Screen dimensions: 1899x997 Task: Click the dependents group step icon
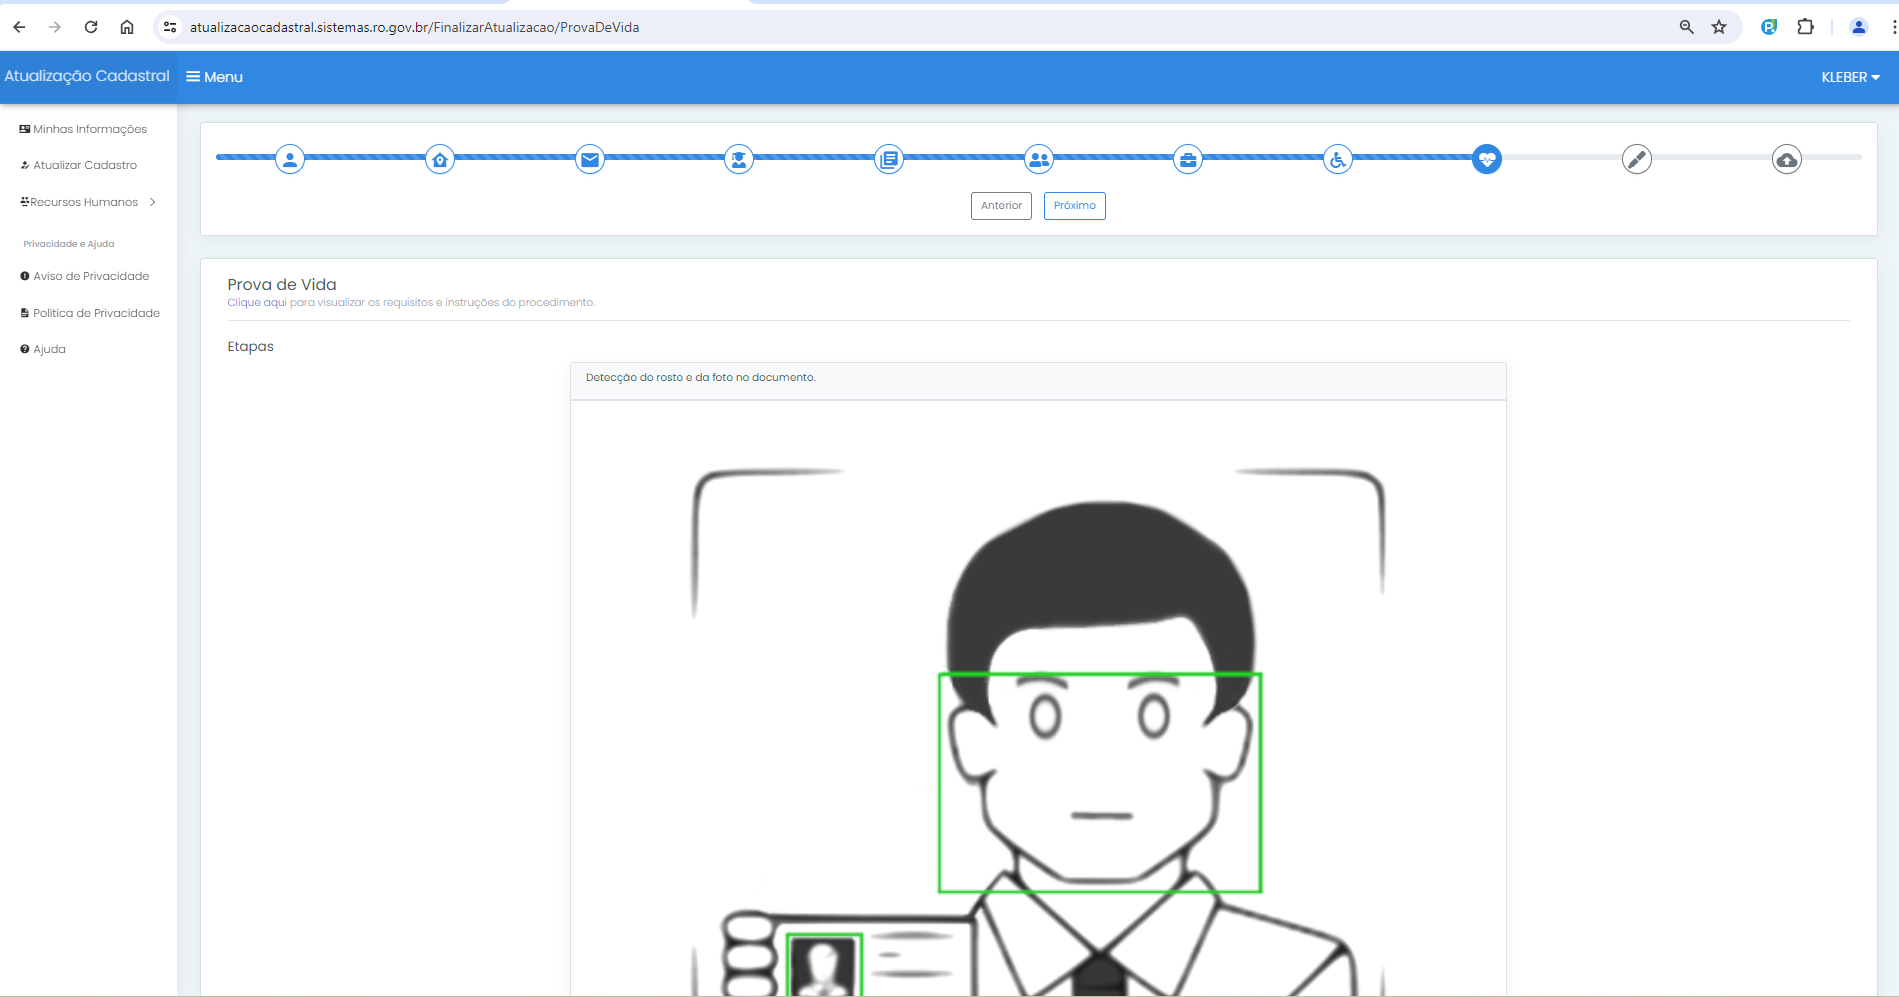(1039, 159)
